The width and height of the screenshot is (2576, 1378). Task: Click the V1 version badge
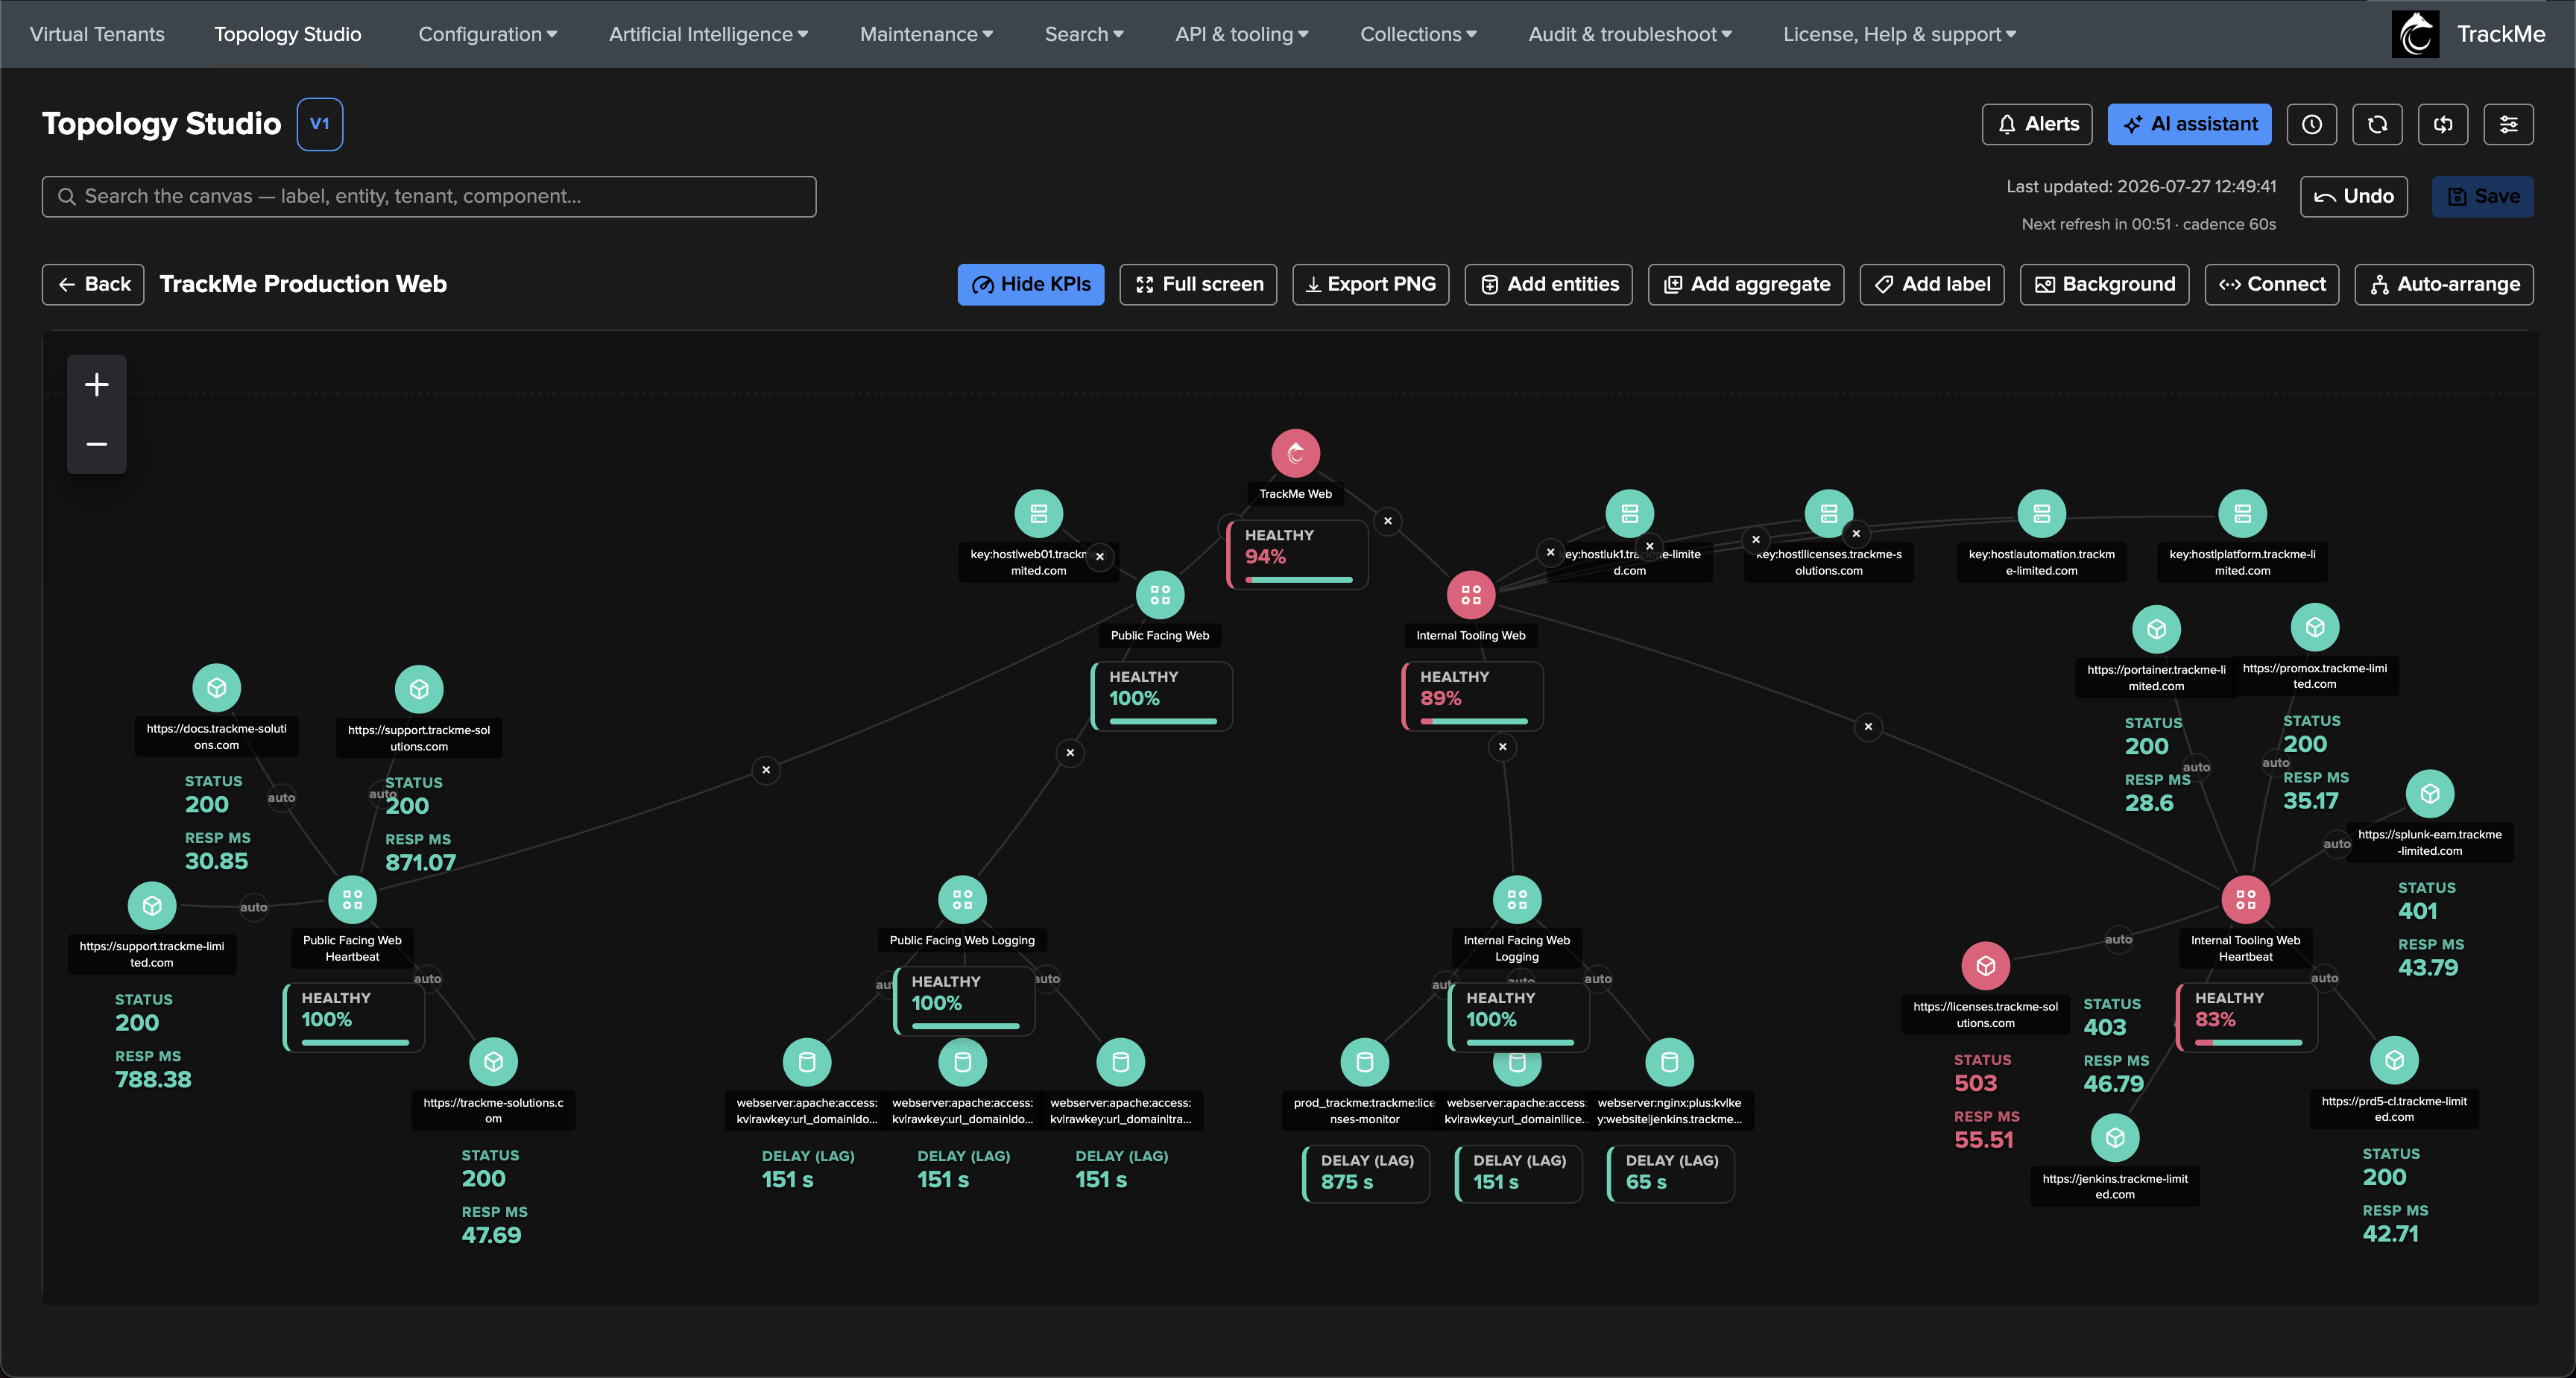tap(319, 124)
